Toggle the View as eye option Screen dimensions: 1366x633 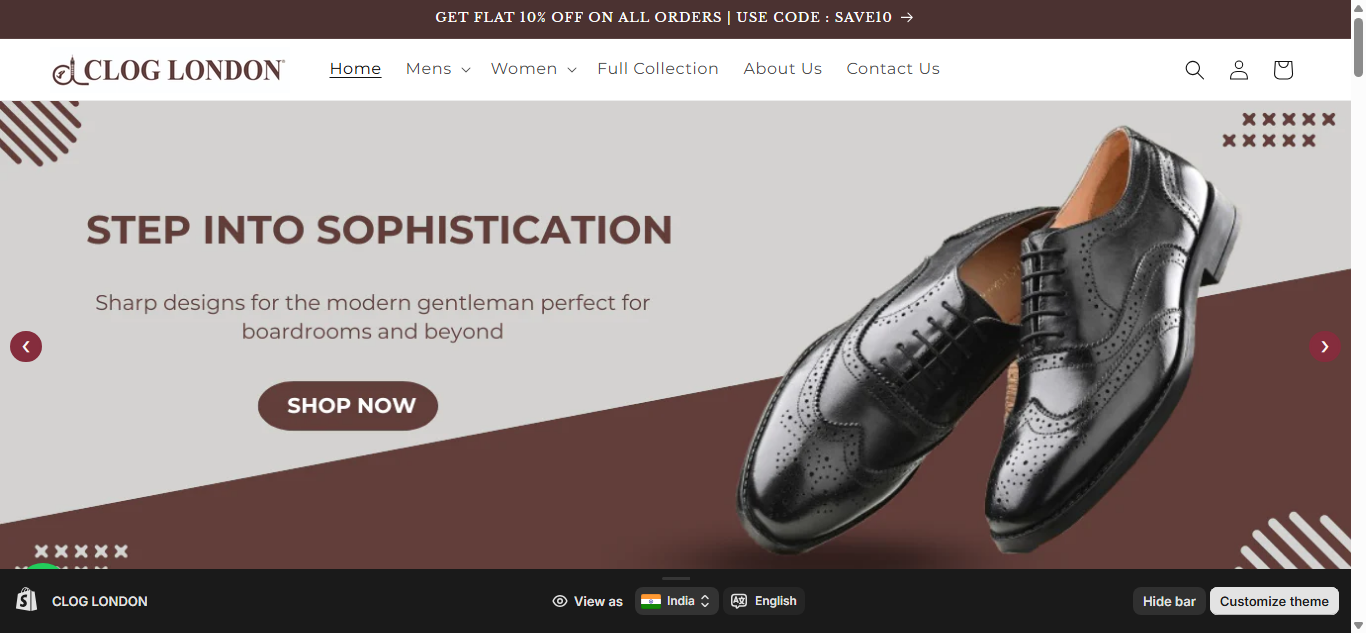587,601
